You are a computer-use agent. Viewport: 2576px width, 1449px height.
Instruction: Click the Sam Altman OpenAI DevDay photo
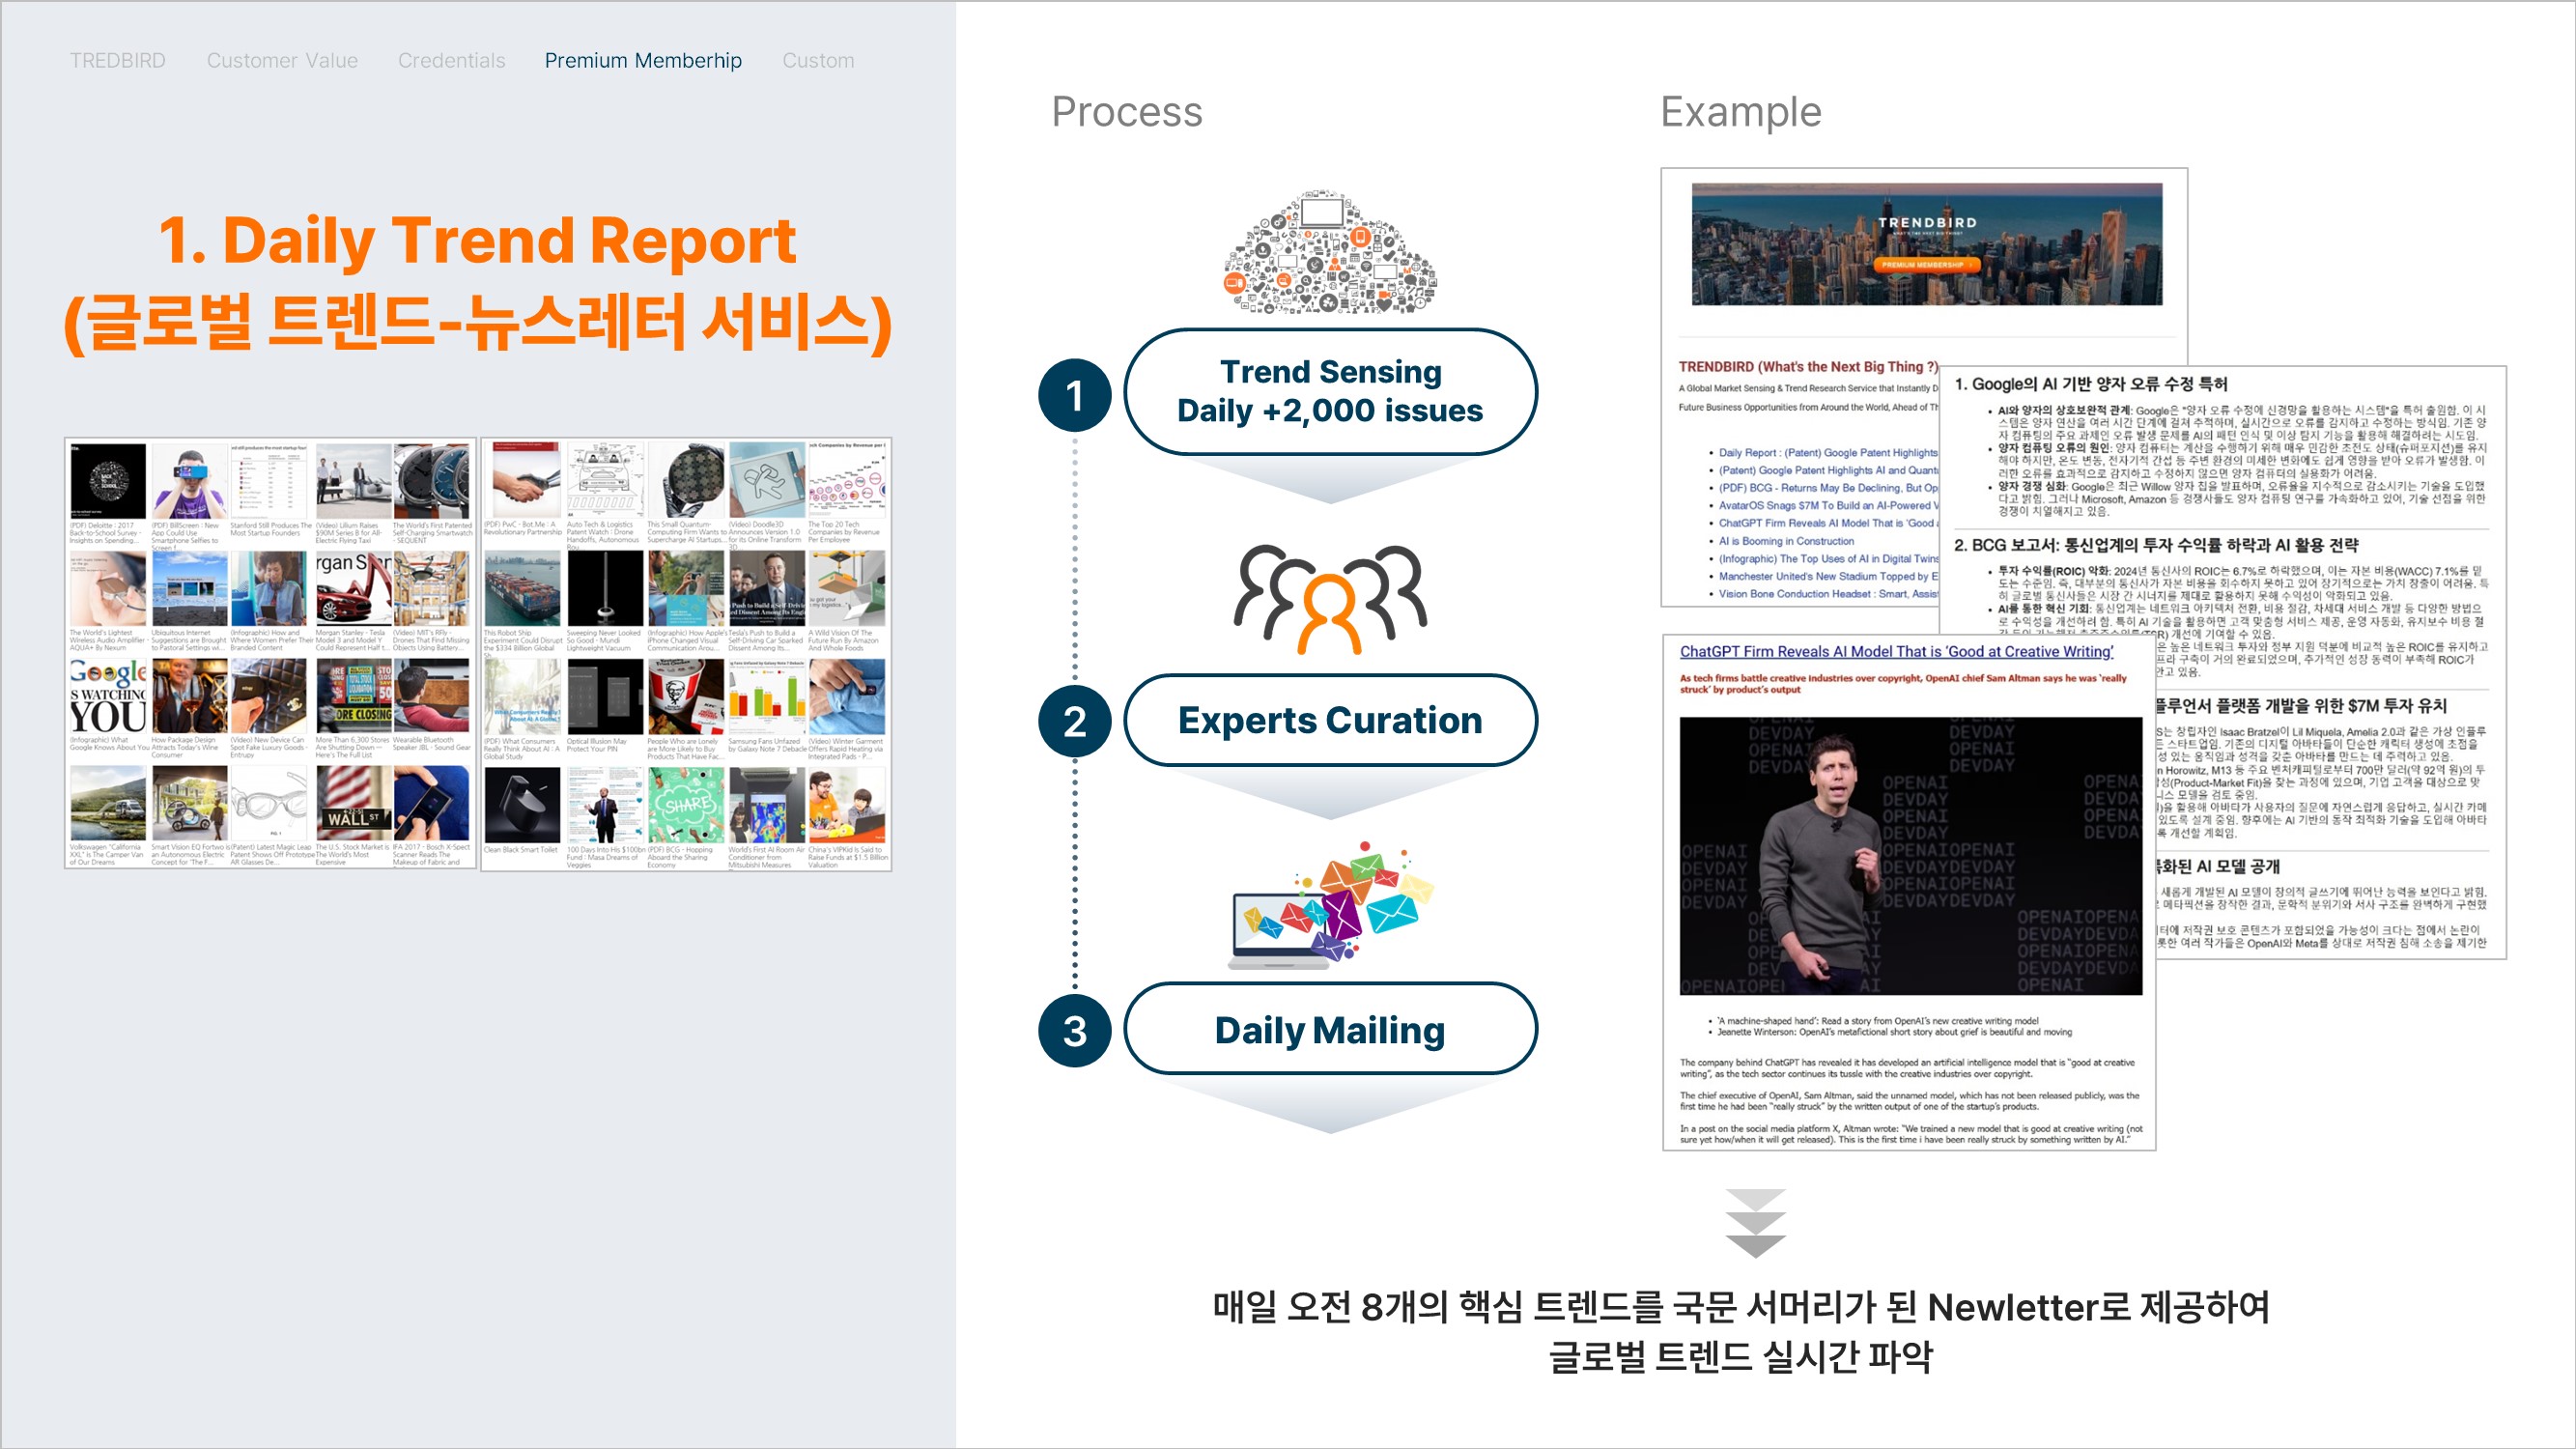click(x=1910, y=856)
